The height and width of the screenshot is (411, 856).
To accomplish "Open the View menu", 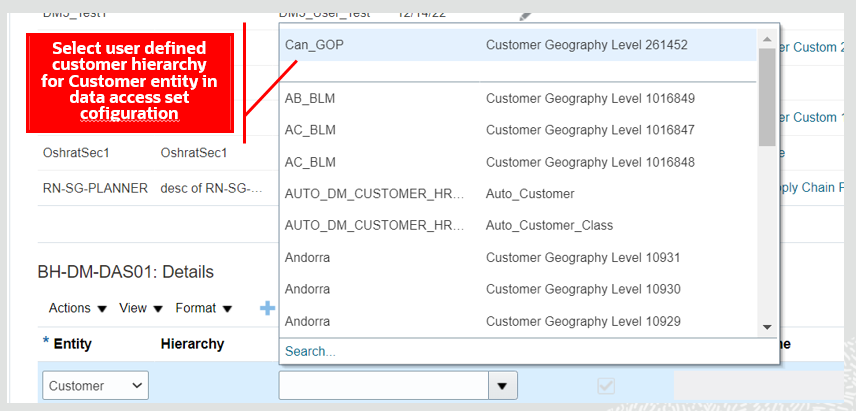I will pyautogui.click(x=141, y=308).
